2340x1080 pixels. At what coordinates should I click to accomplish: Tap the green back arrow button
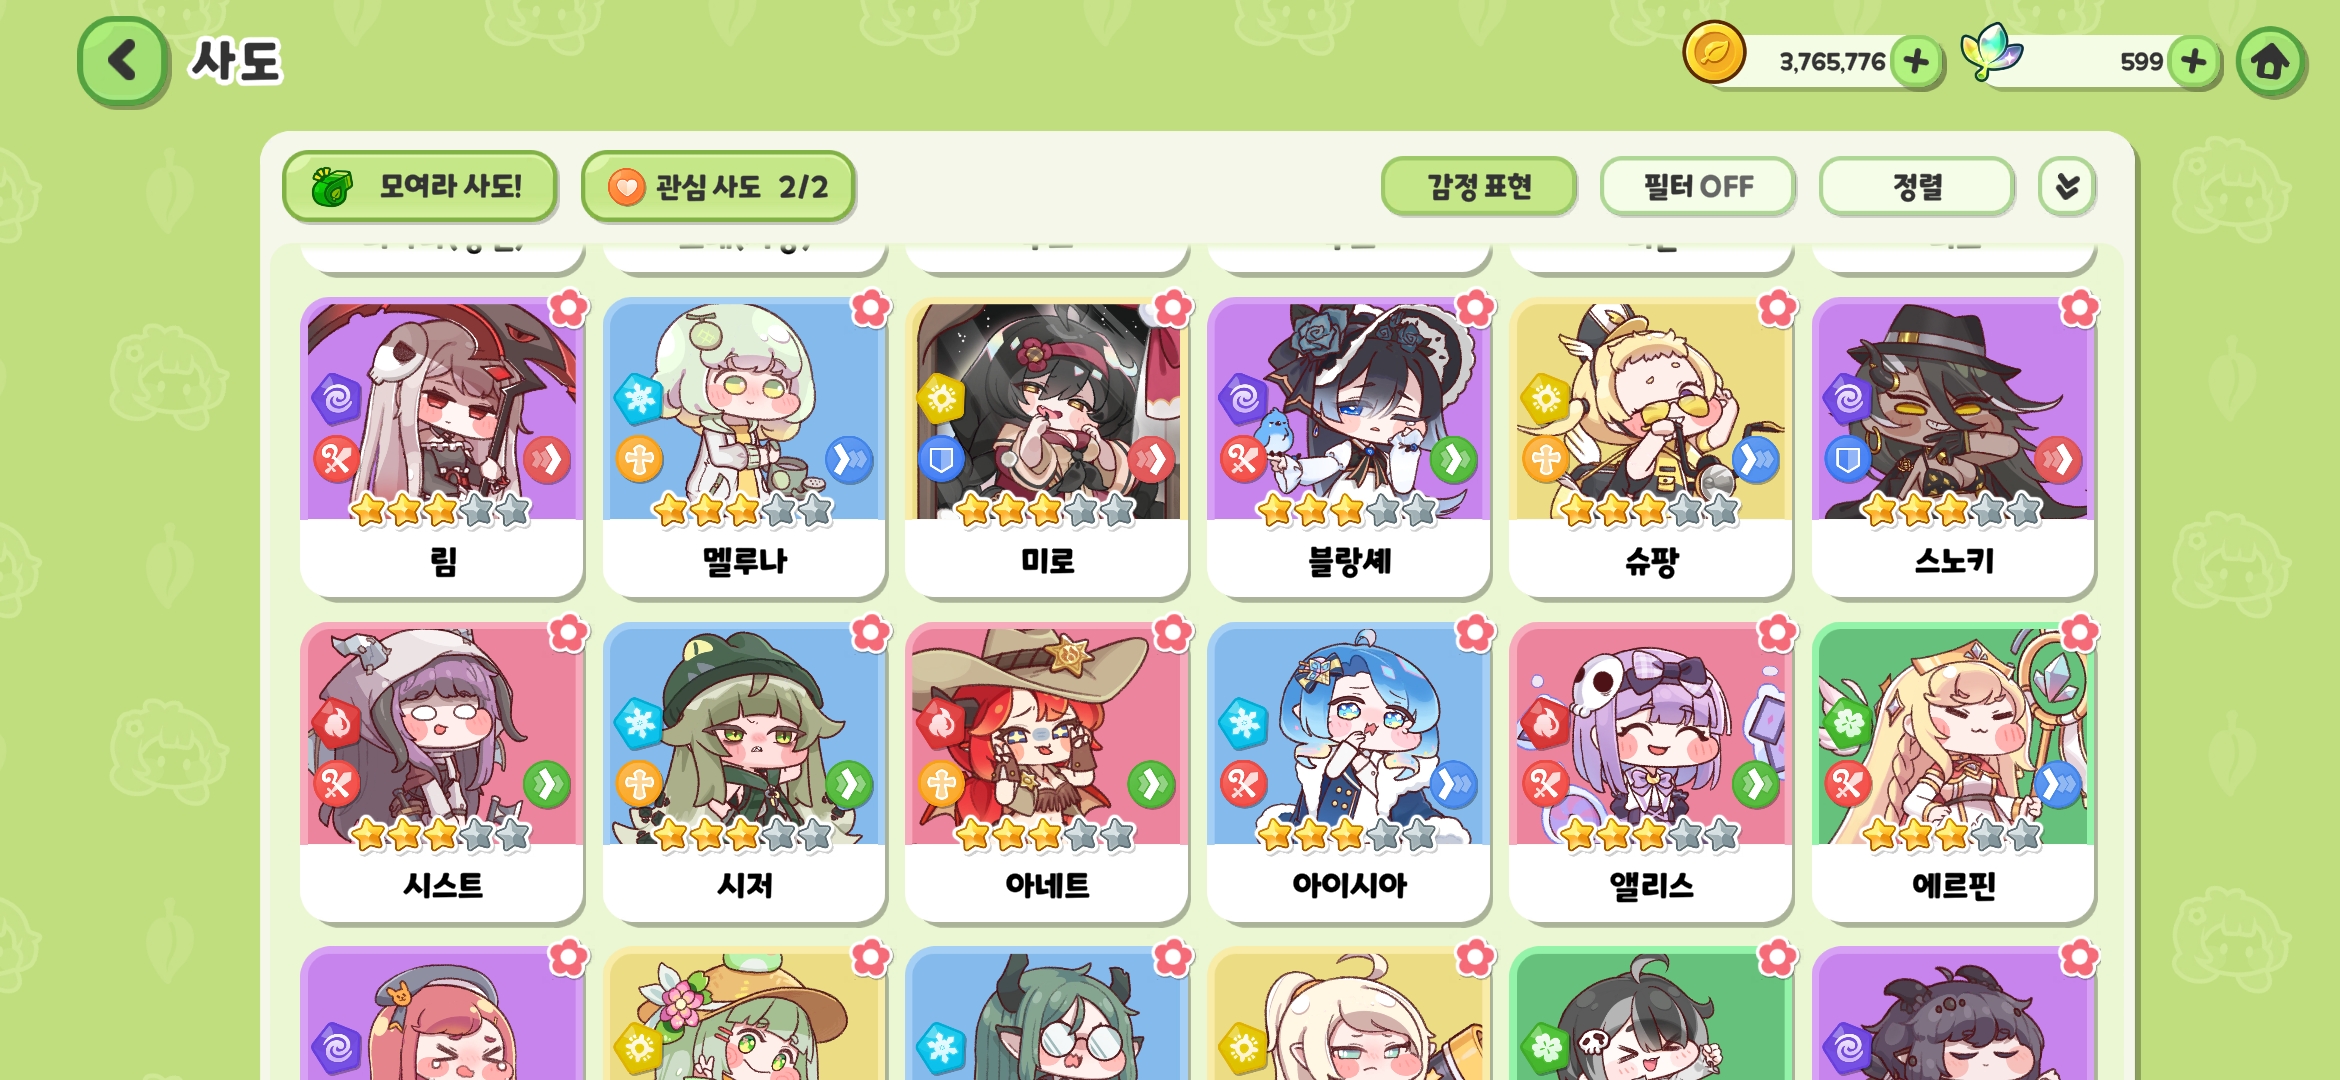coord(122,62)
